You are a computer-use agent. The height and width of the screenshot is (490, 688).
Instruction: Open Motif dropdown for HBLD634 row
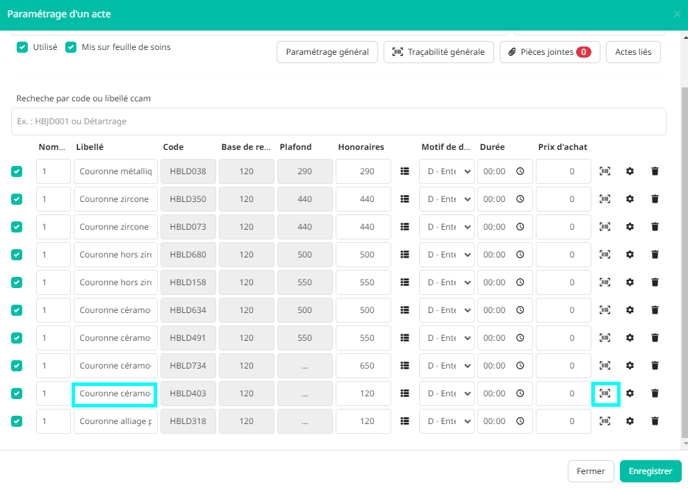[x=447, y=310]
